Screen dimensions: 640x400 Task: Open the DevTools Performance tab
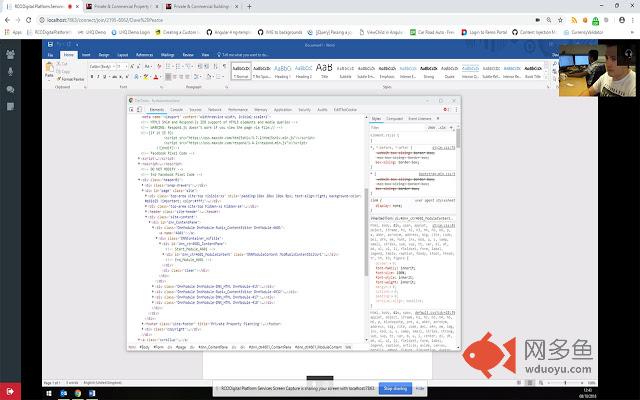click(x=238, y=109)
